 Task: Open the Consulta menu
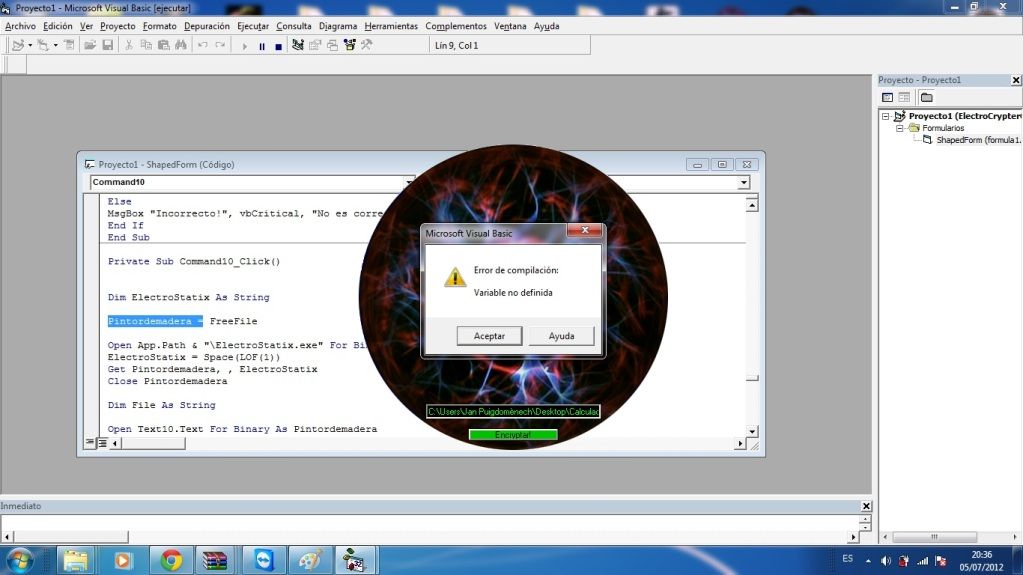click(294, 26)
